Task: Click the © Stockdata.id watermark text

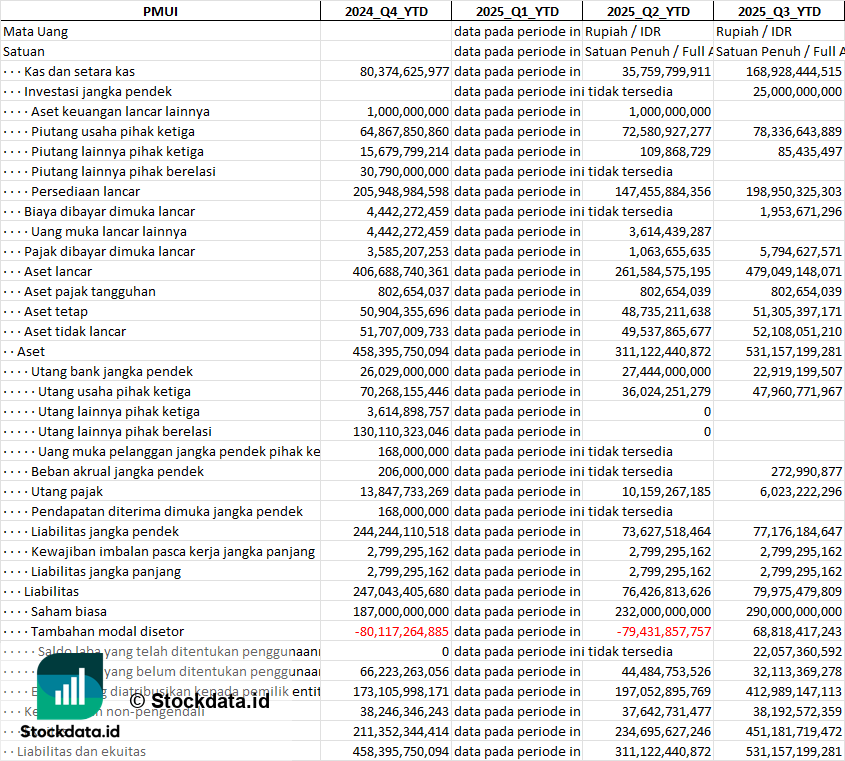Action: pos(199,700)
